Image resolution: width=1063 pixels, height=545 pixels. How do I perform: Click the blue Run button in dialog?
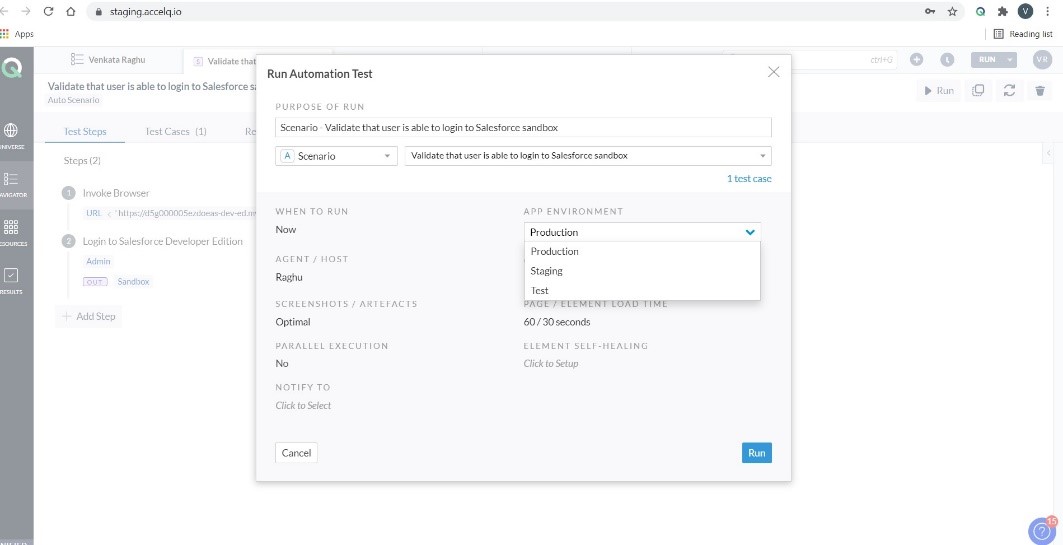[757, 453]
